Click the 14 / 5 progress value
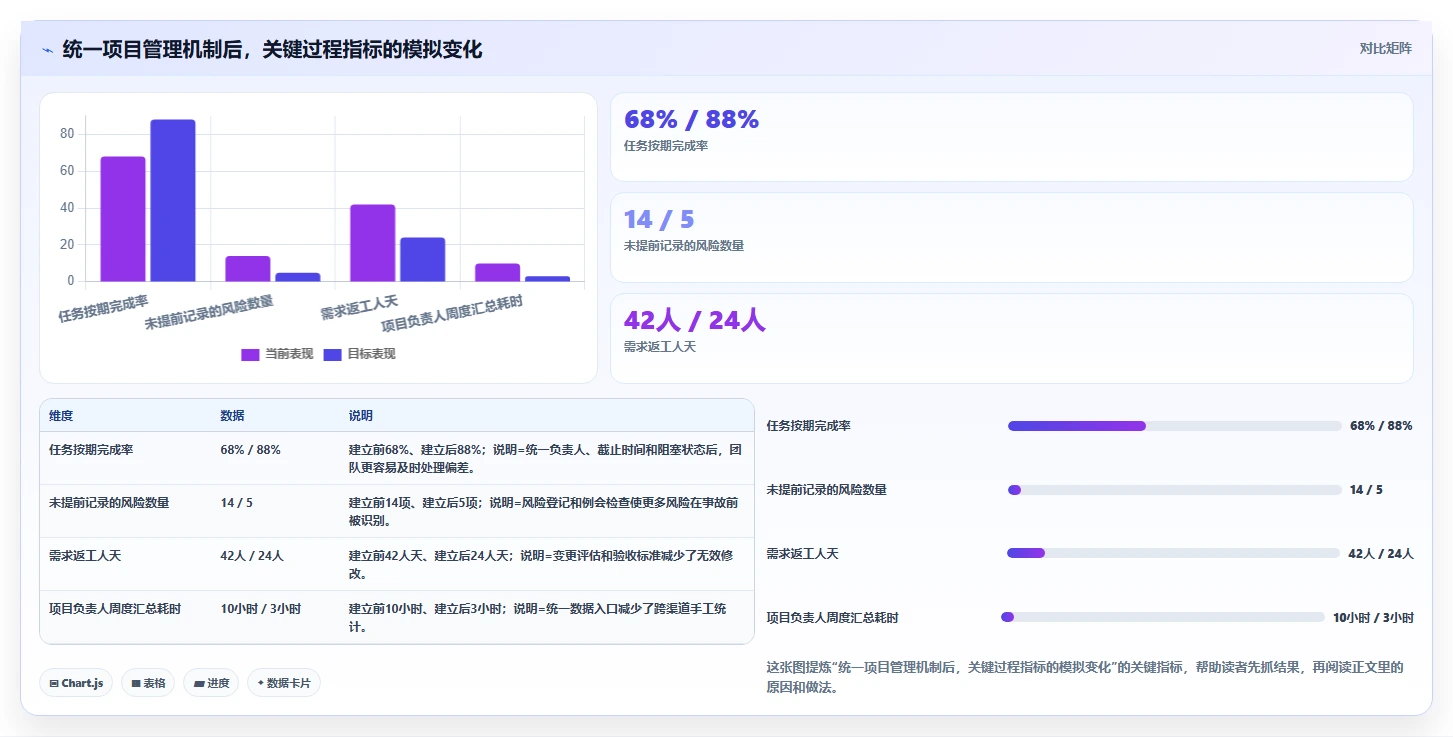This screenshot has height=737, width=1453. click(1366, 490)
